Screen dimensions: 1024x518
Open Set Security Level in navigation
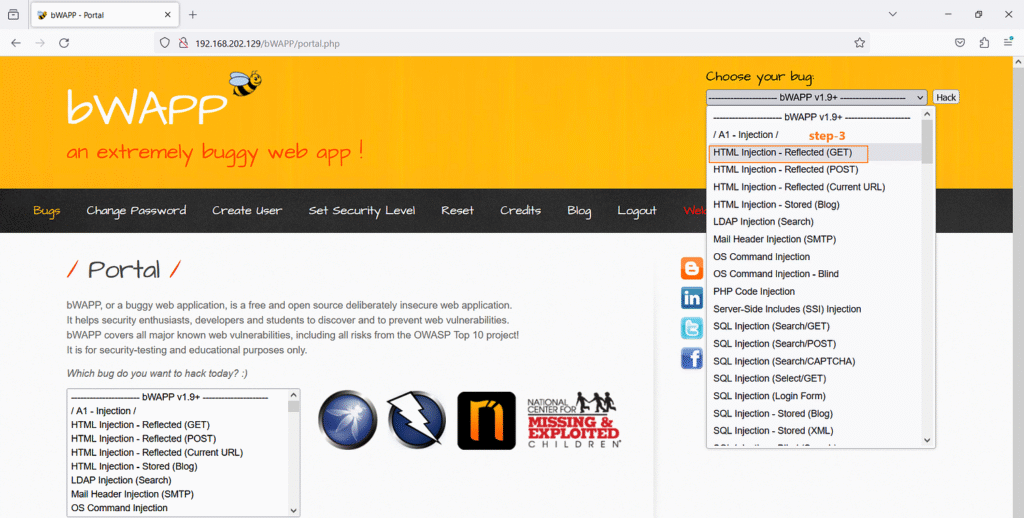362,210
